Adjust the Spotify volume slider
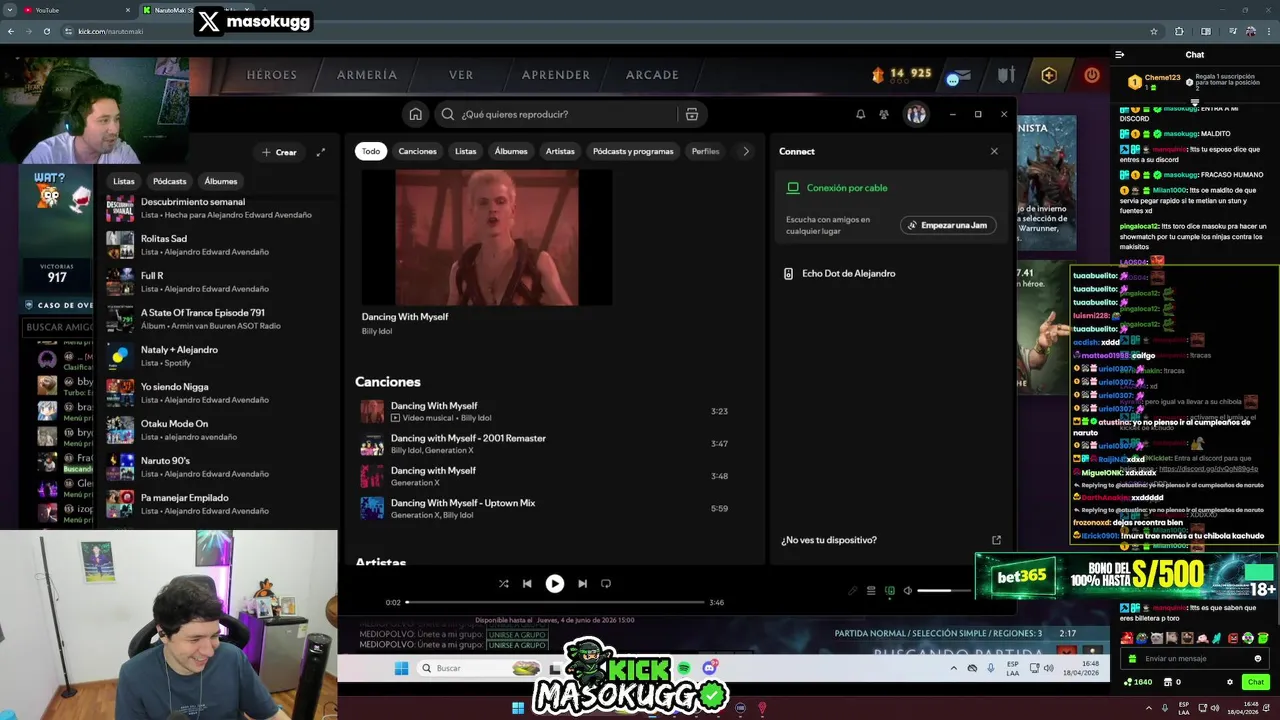Screen dimensions: 1280x720 click(946, 590)
